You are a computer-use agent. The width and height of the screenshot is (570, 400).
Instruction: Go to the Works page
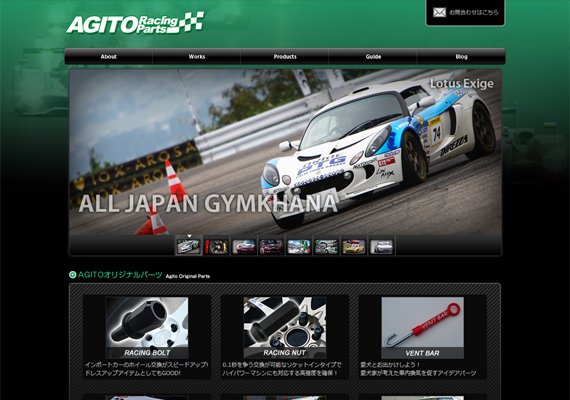197,57
